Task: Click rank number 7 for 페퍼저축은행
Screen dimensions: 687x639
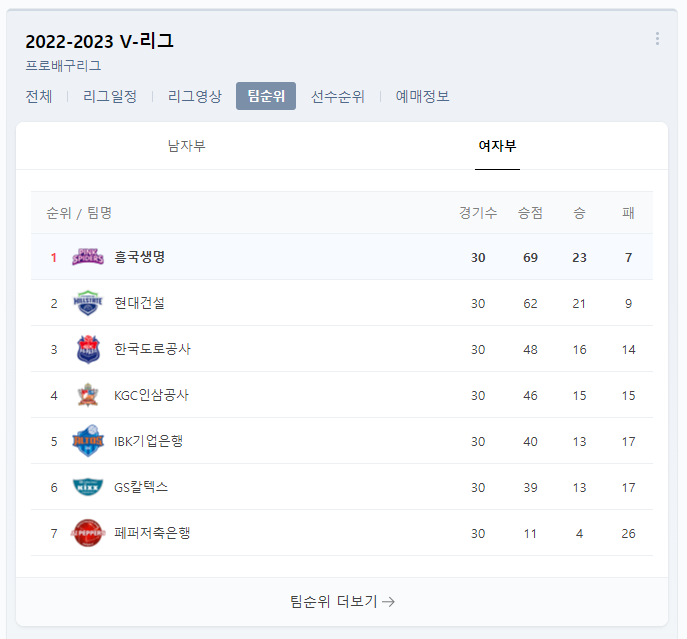Action: pos(53,533)
